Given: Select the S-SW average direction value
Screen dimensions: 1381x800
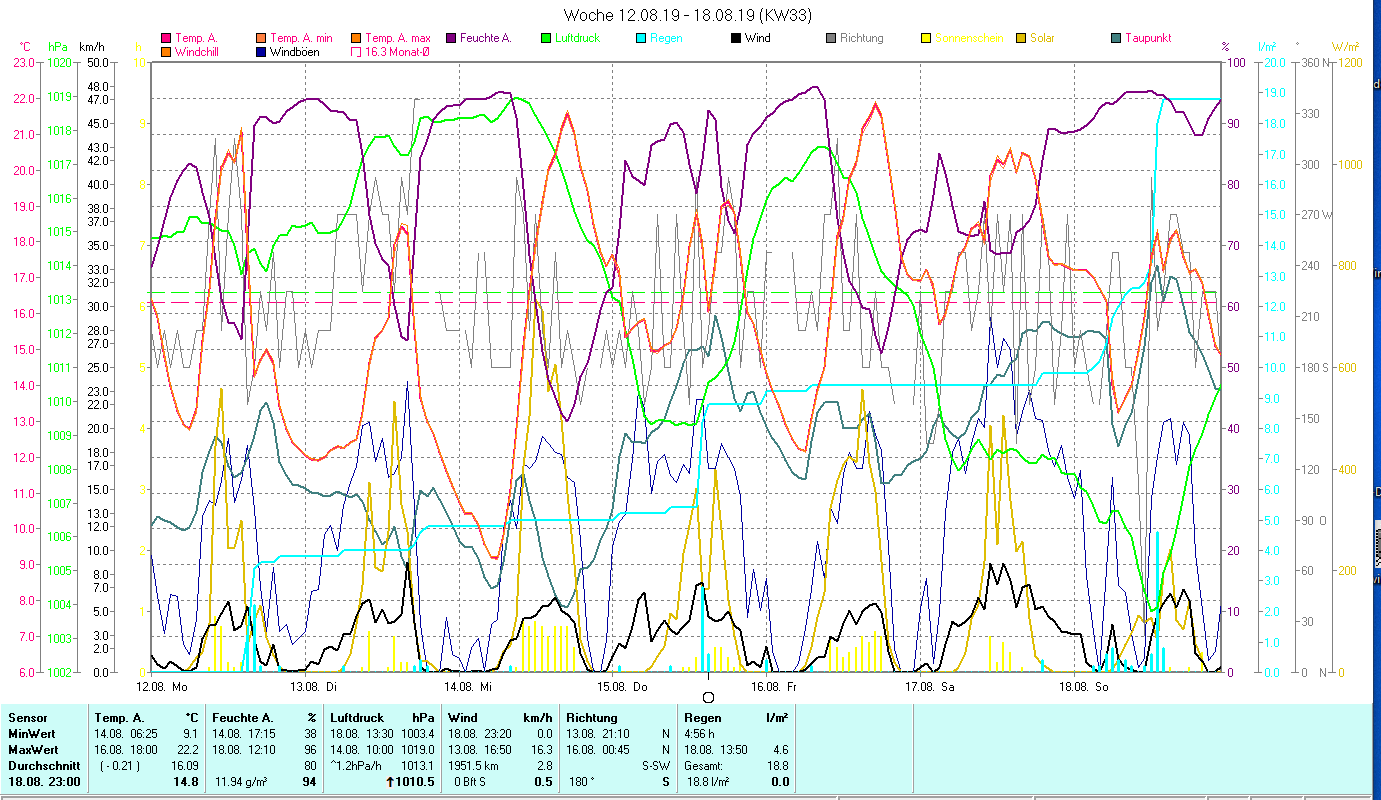Looking at the screenshot, I should (x=656, y=765).
